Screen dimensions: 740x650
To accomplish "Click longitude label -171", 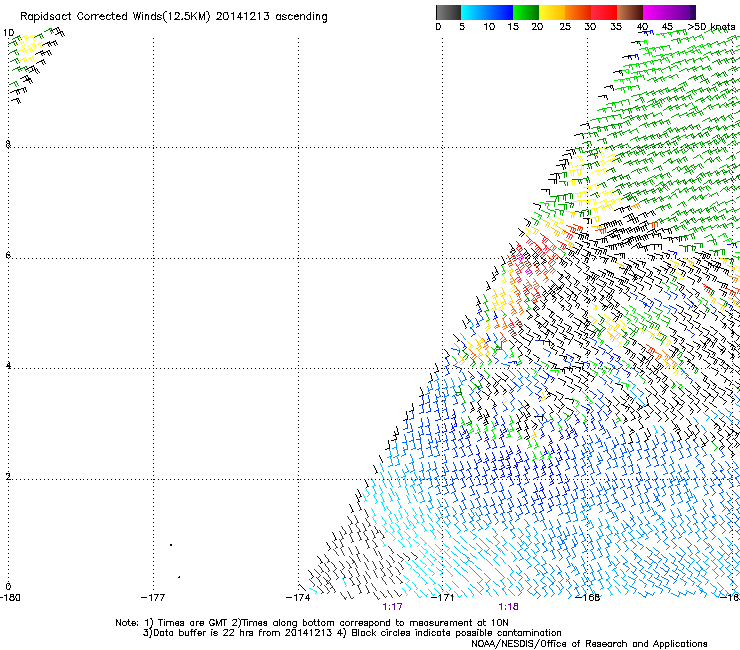I will tap(443, 598).
